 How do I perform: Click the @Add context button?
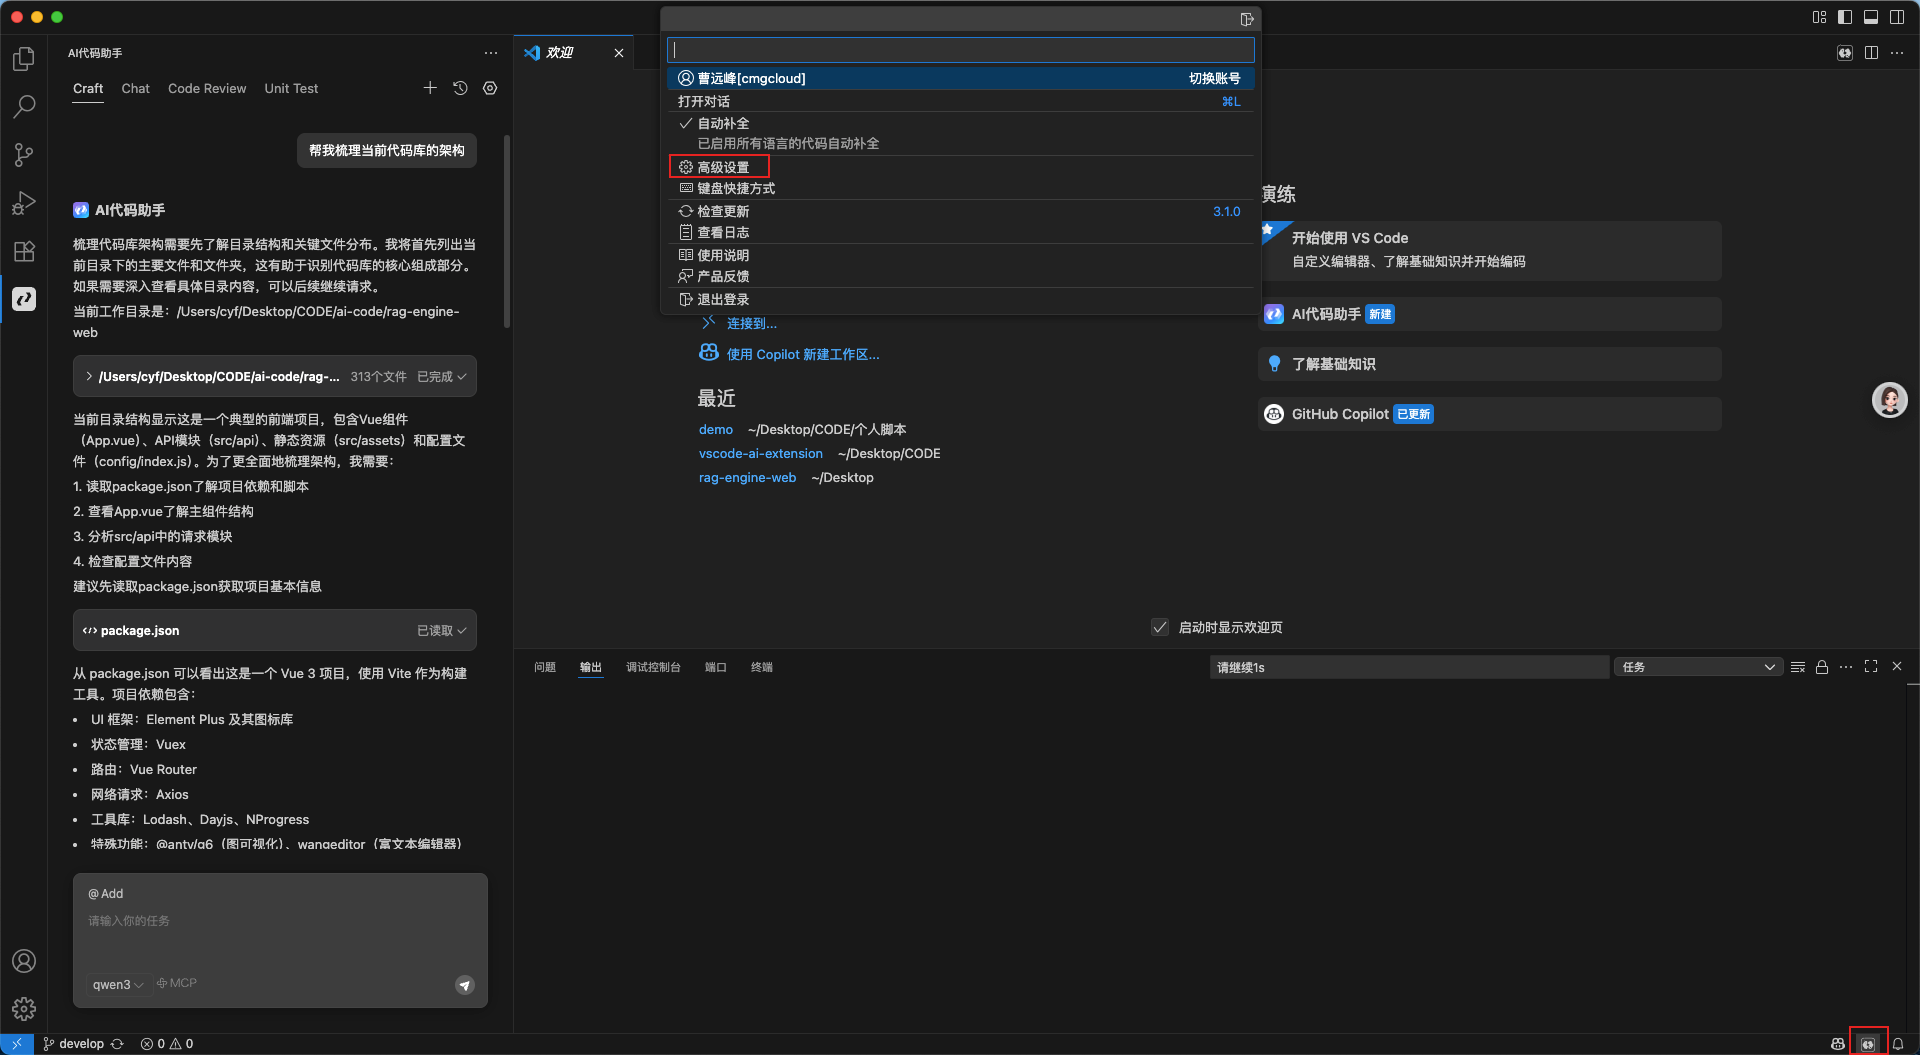[106, 894]
